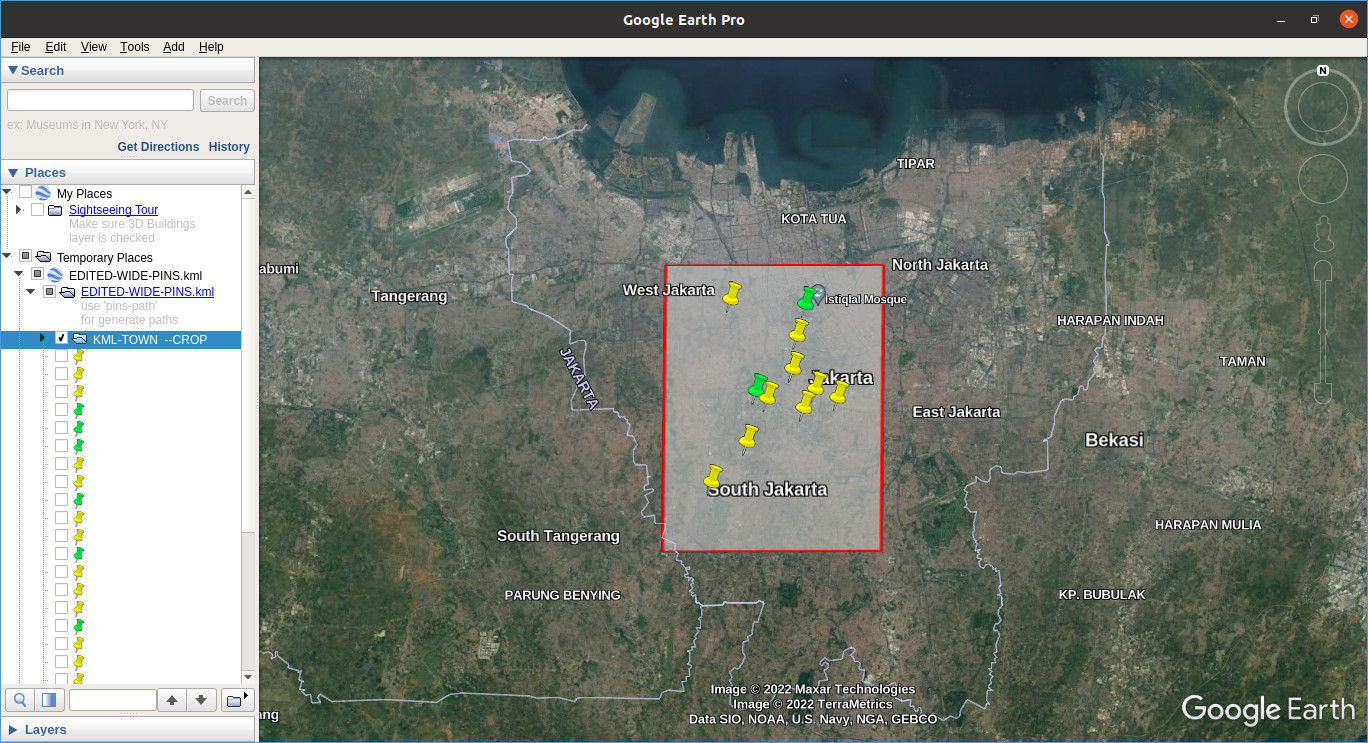
Task: Click the Move joystick circle on map
Action: (x=1322, y=179)
